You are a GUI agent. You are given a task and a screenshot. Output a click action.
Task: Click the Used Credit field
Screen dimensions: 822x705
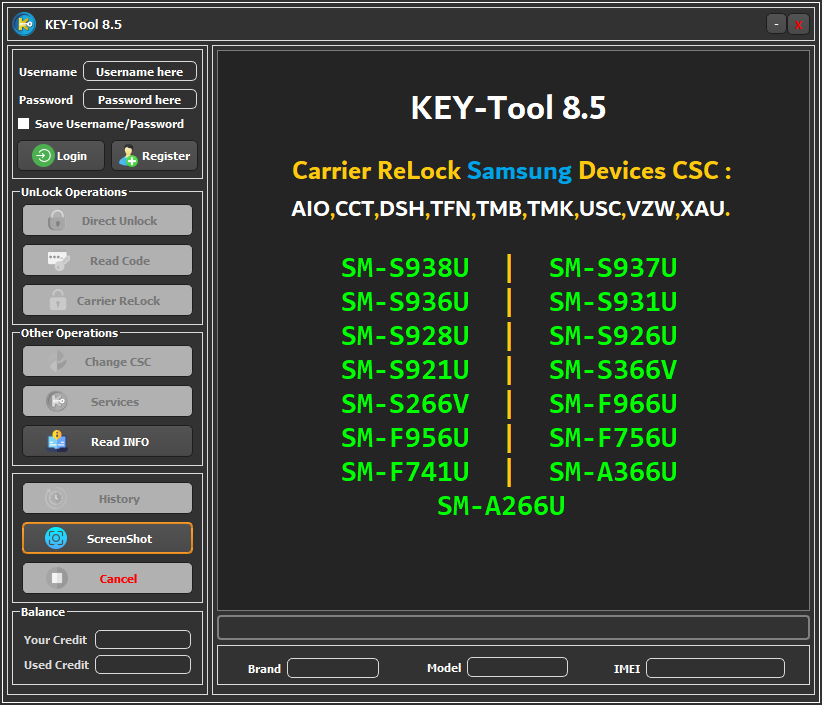tap(143, 665)
